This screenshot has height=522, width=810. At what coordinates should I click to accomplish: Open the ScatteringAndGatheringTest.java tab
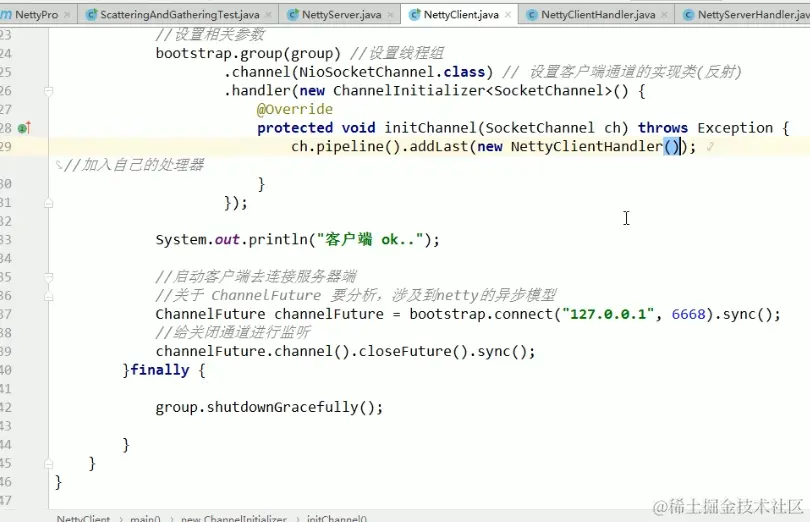[180, 14]
